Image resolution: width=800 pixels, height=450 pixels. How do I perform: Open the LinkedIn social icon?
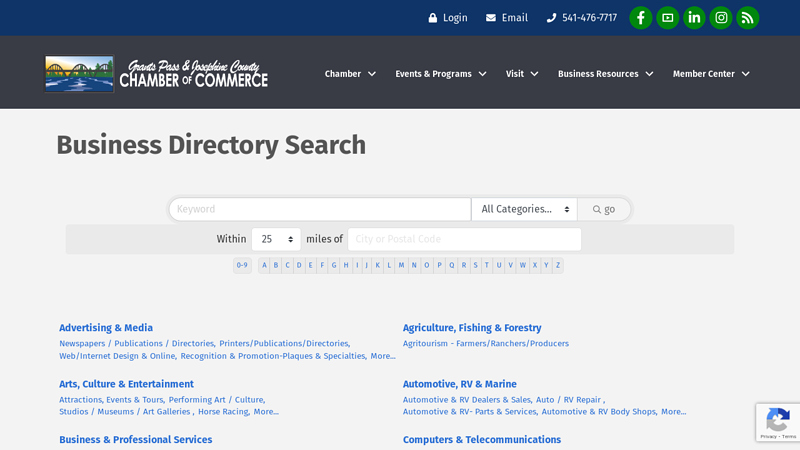point(694,18)
